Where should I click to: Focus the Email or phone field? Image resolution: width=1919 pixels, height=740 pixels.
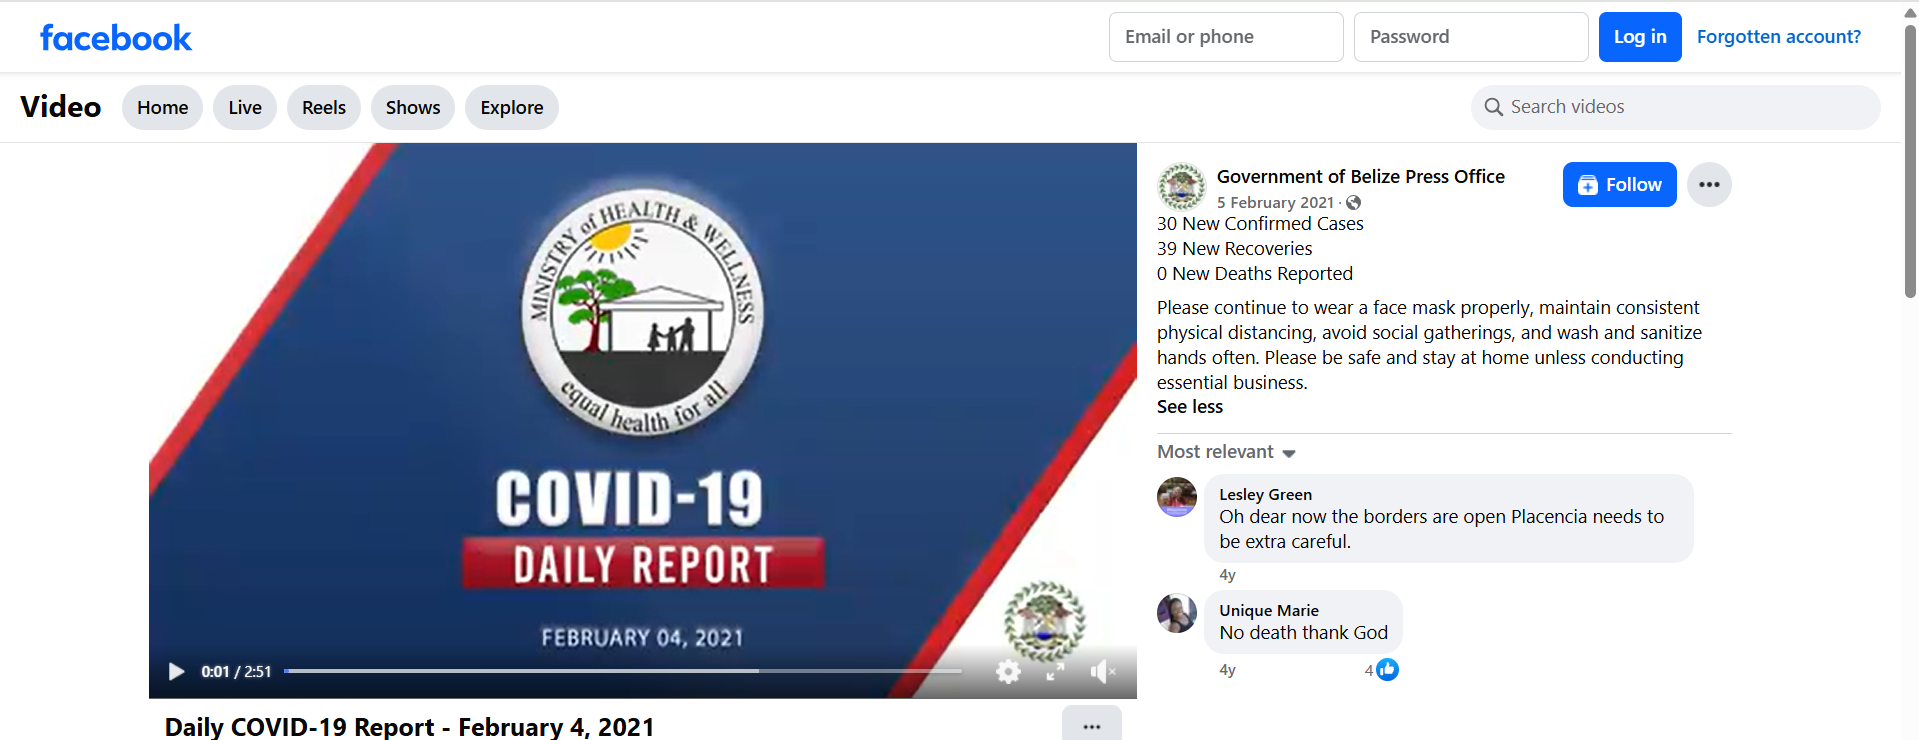(1225, 37)
